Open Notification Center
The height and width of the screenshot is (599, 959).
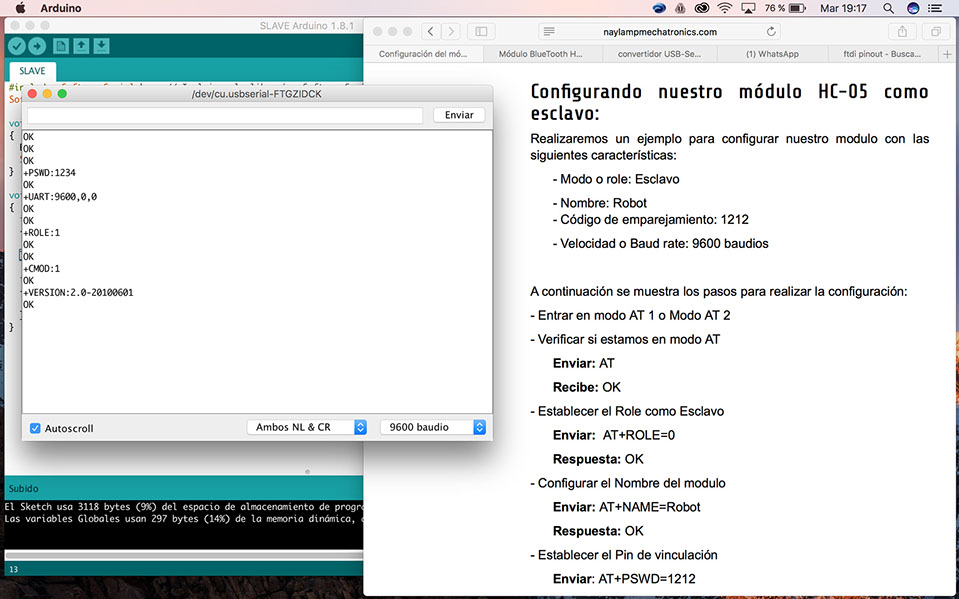click(935, 8)
